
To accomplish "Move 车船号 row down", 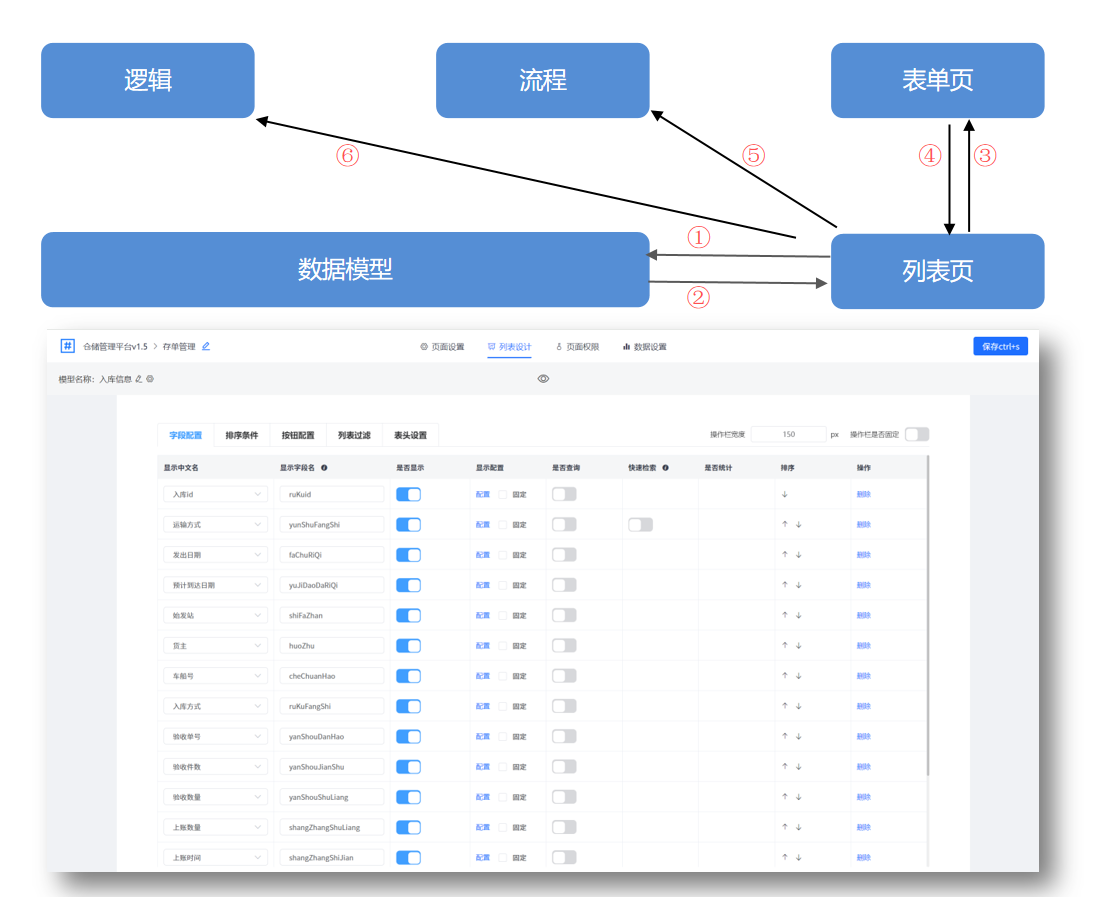I will tap(798, 676).
